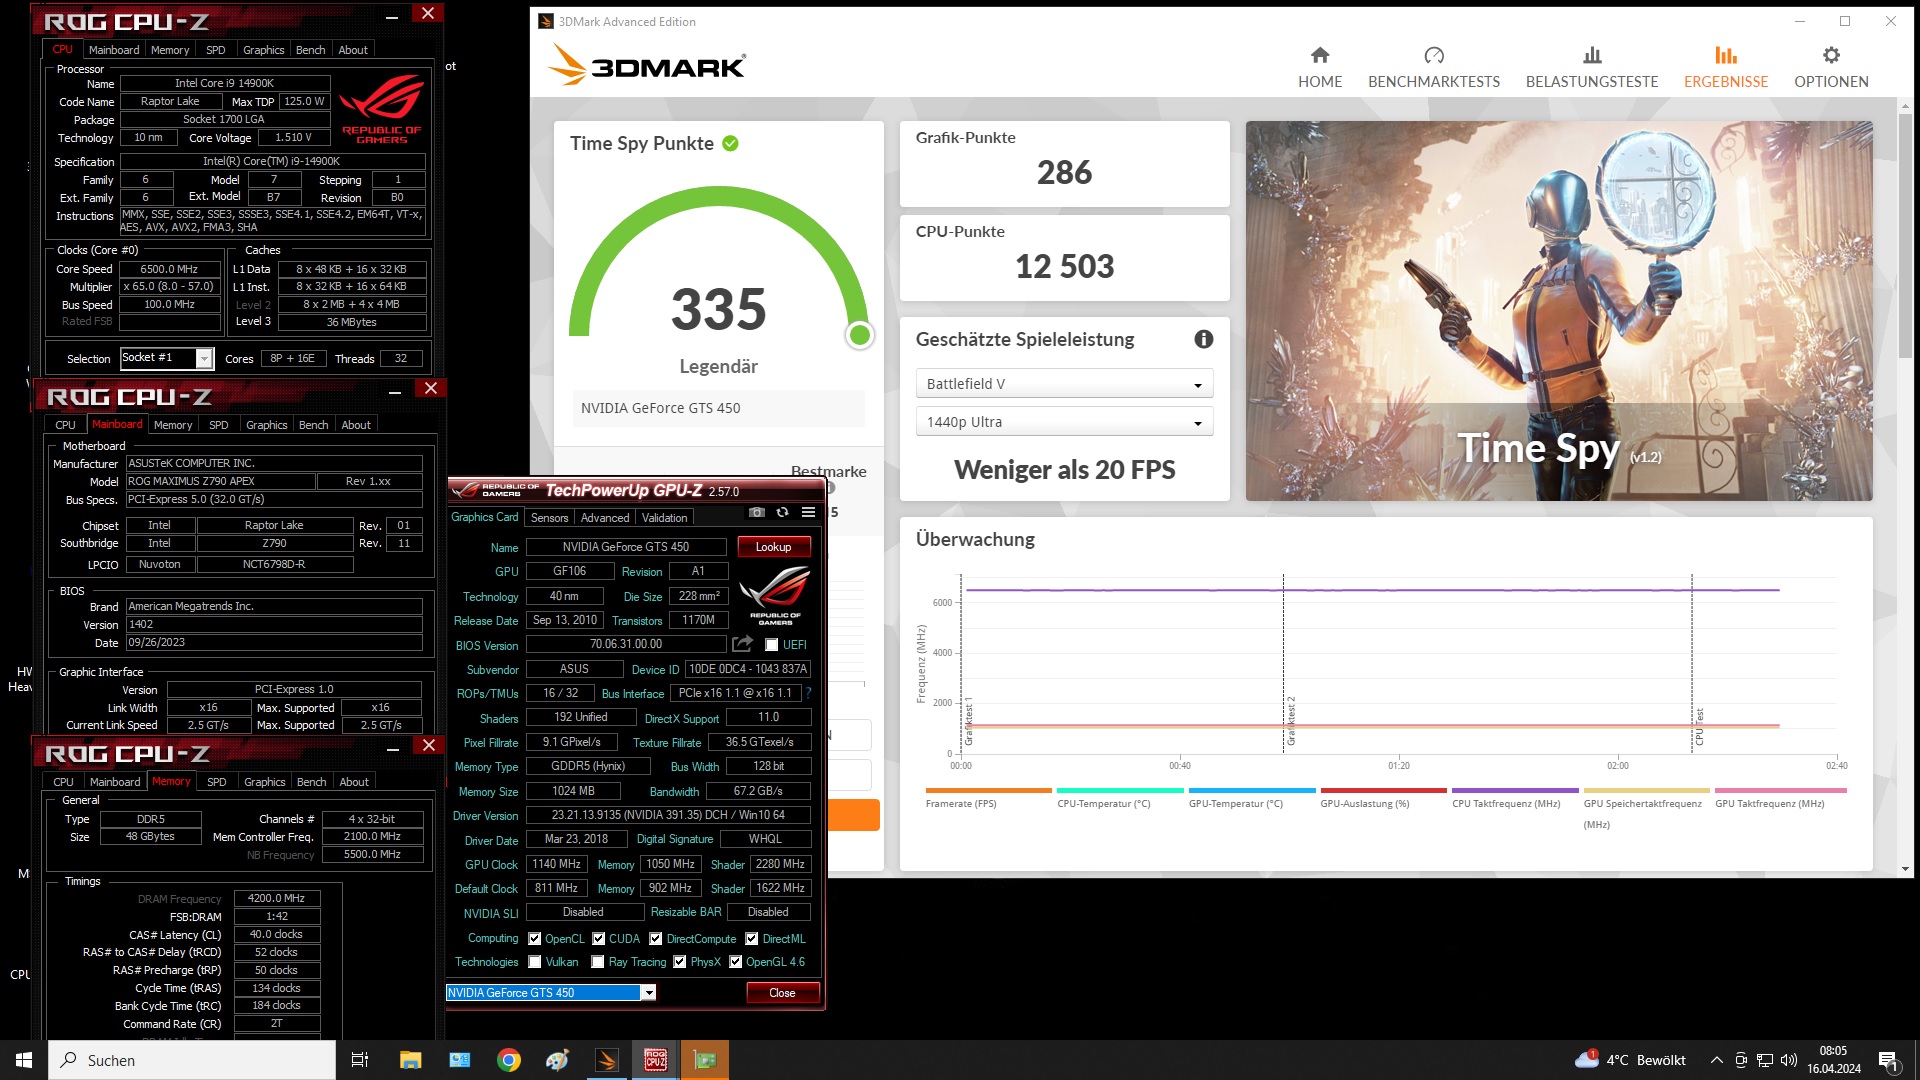Click red GPU-Auslastung legend swatch
1920x1080 pixels.
point(1383,790)
